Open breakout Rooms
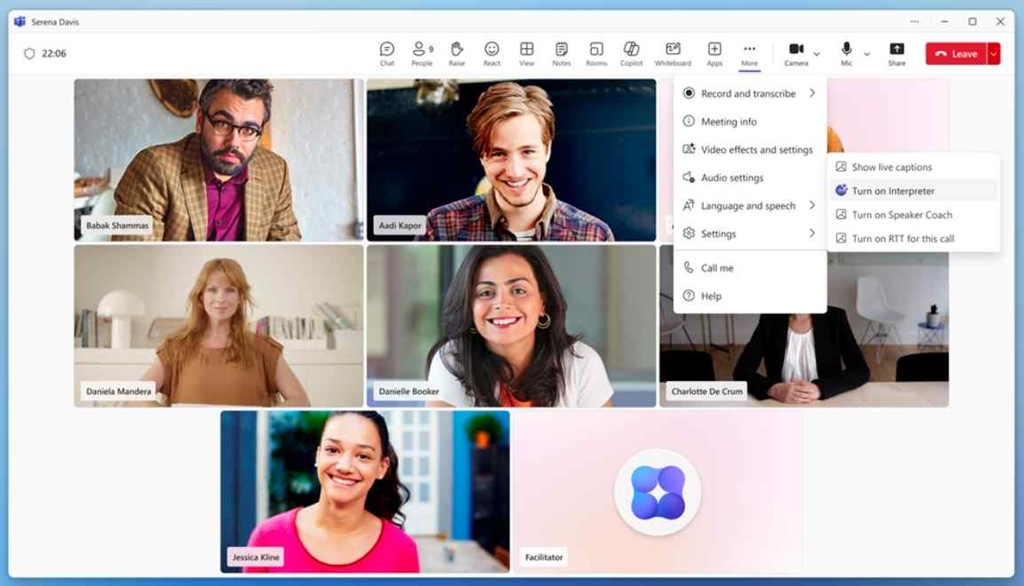The image size is (1024, 586). [596, 53]
